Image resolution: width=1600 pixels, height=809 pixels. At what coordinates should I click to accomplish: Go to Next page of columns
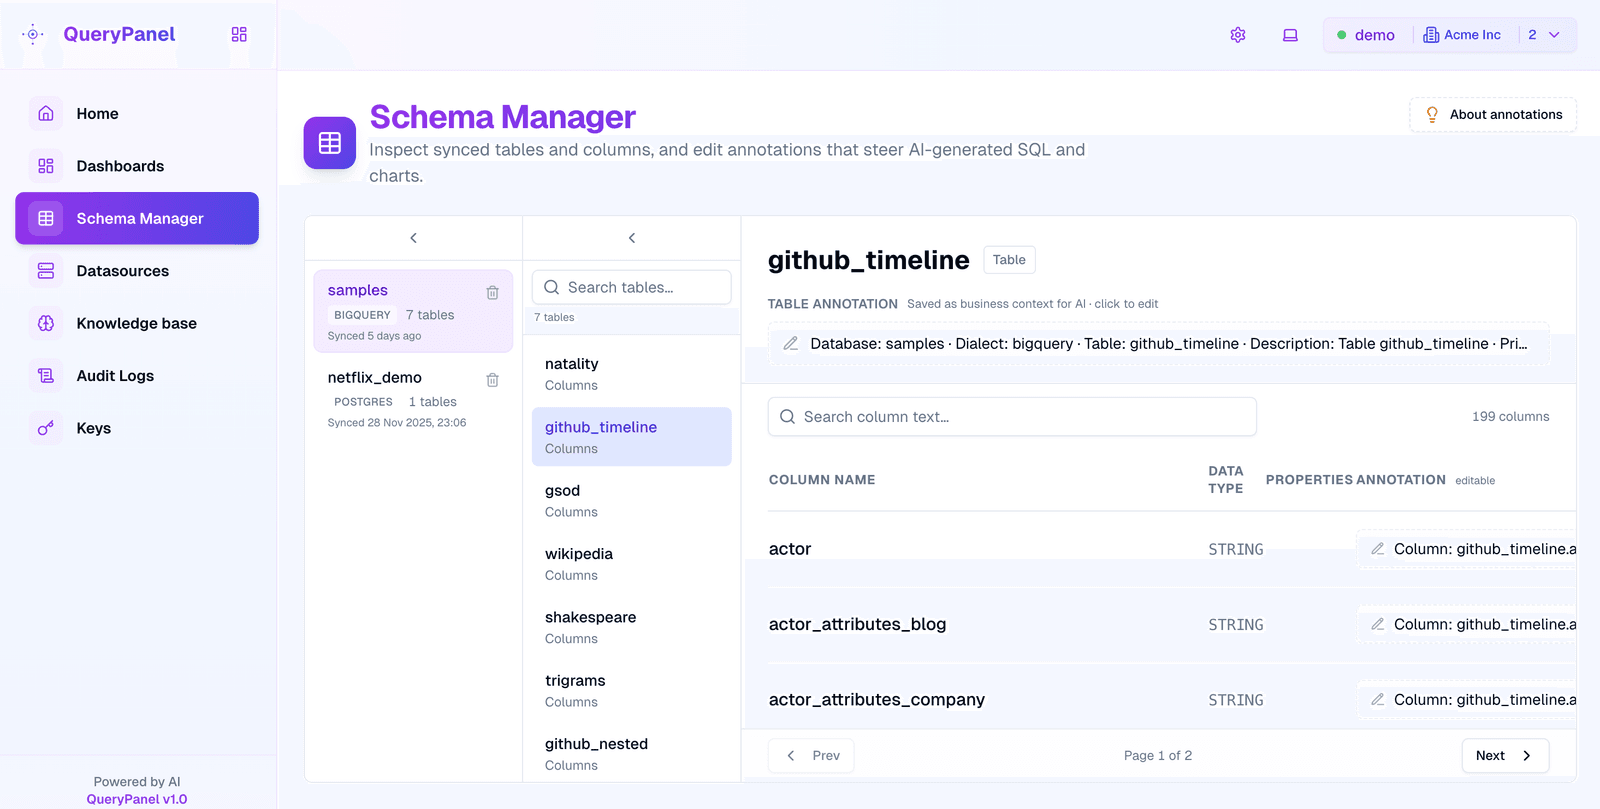pyautogui.click(x=1505, y=756)
